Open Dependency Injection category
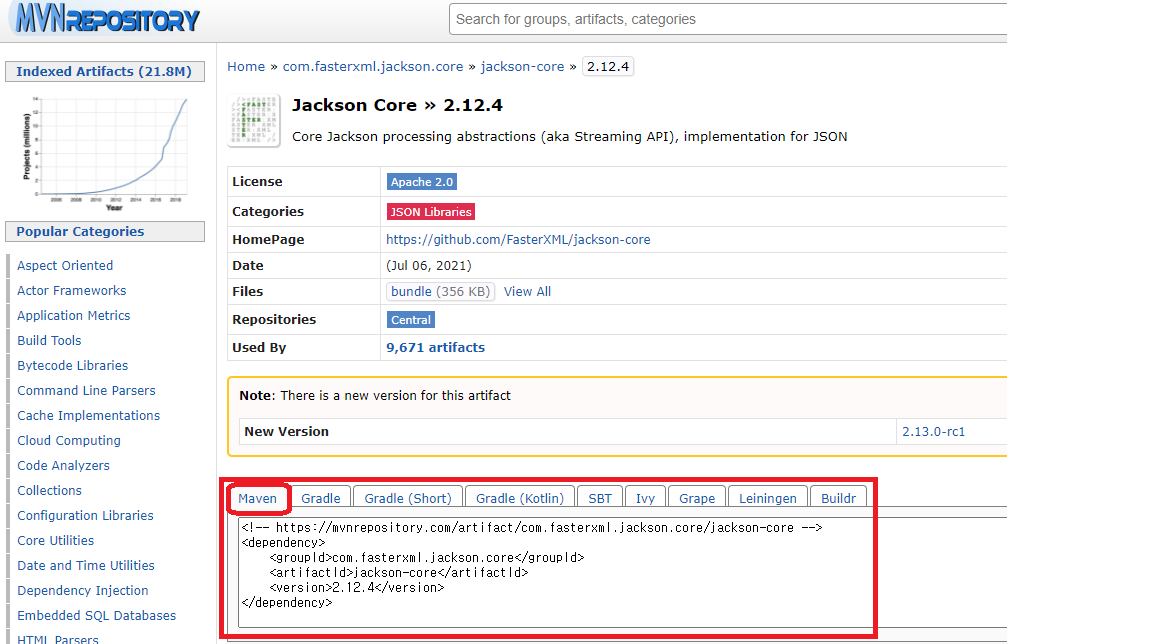The width and height of the screenshot is (1151, 644). (x=83, y=590)
